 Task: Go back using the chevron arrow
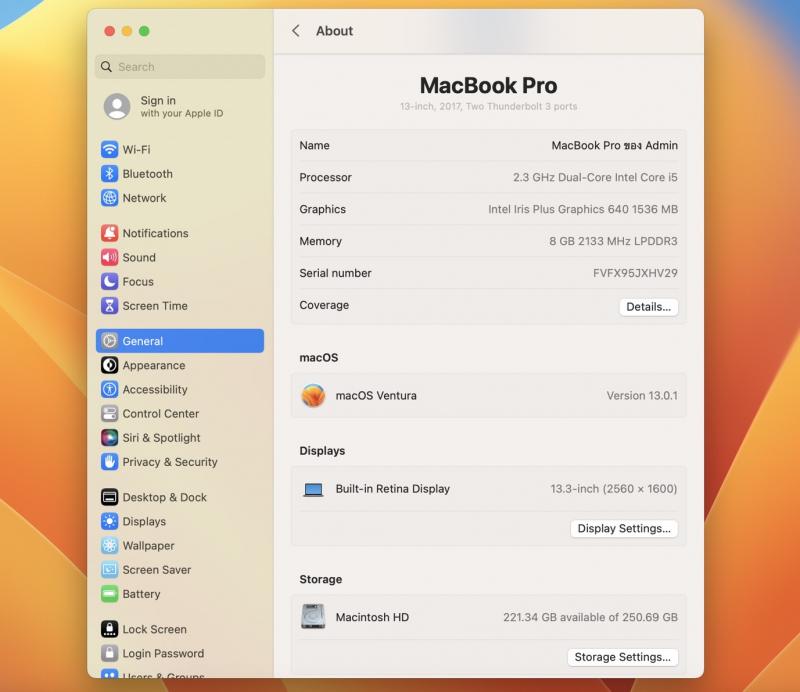296,31
